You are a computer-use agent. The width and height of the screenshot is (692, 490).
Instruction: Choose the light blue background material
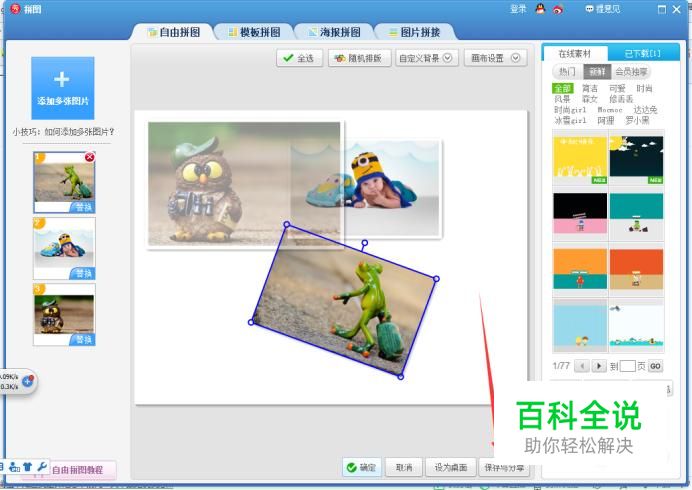point(580,325)
